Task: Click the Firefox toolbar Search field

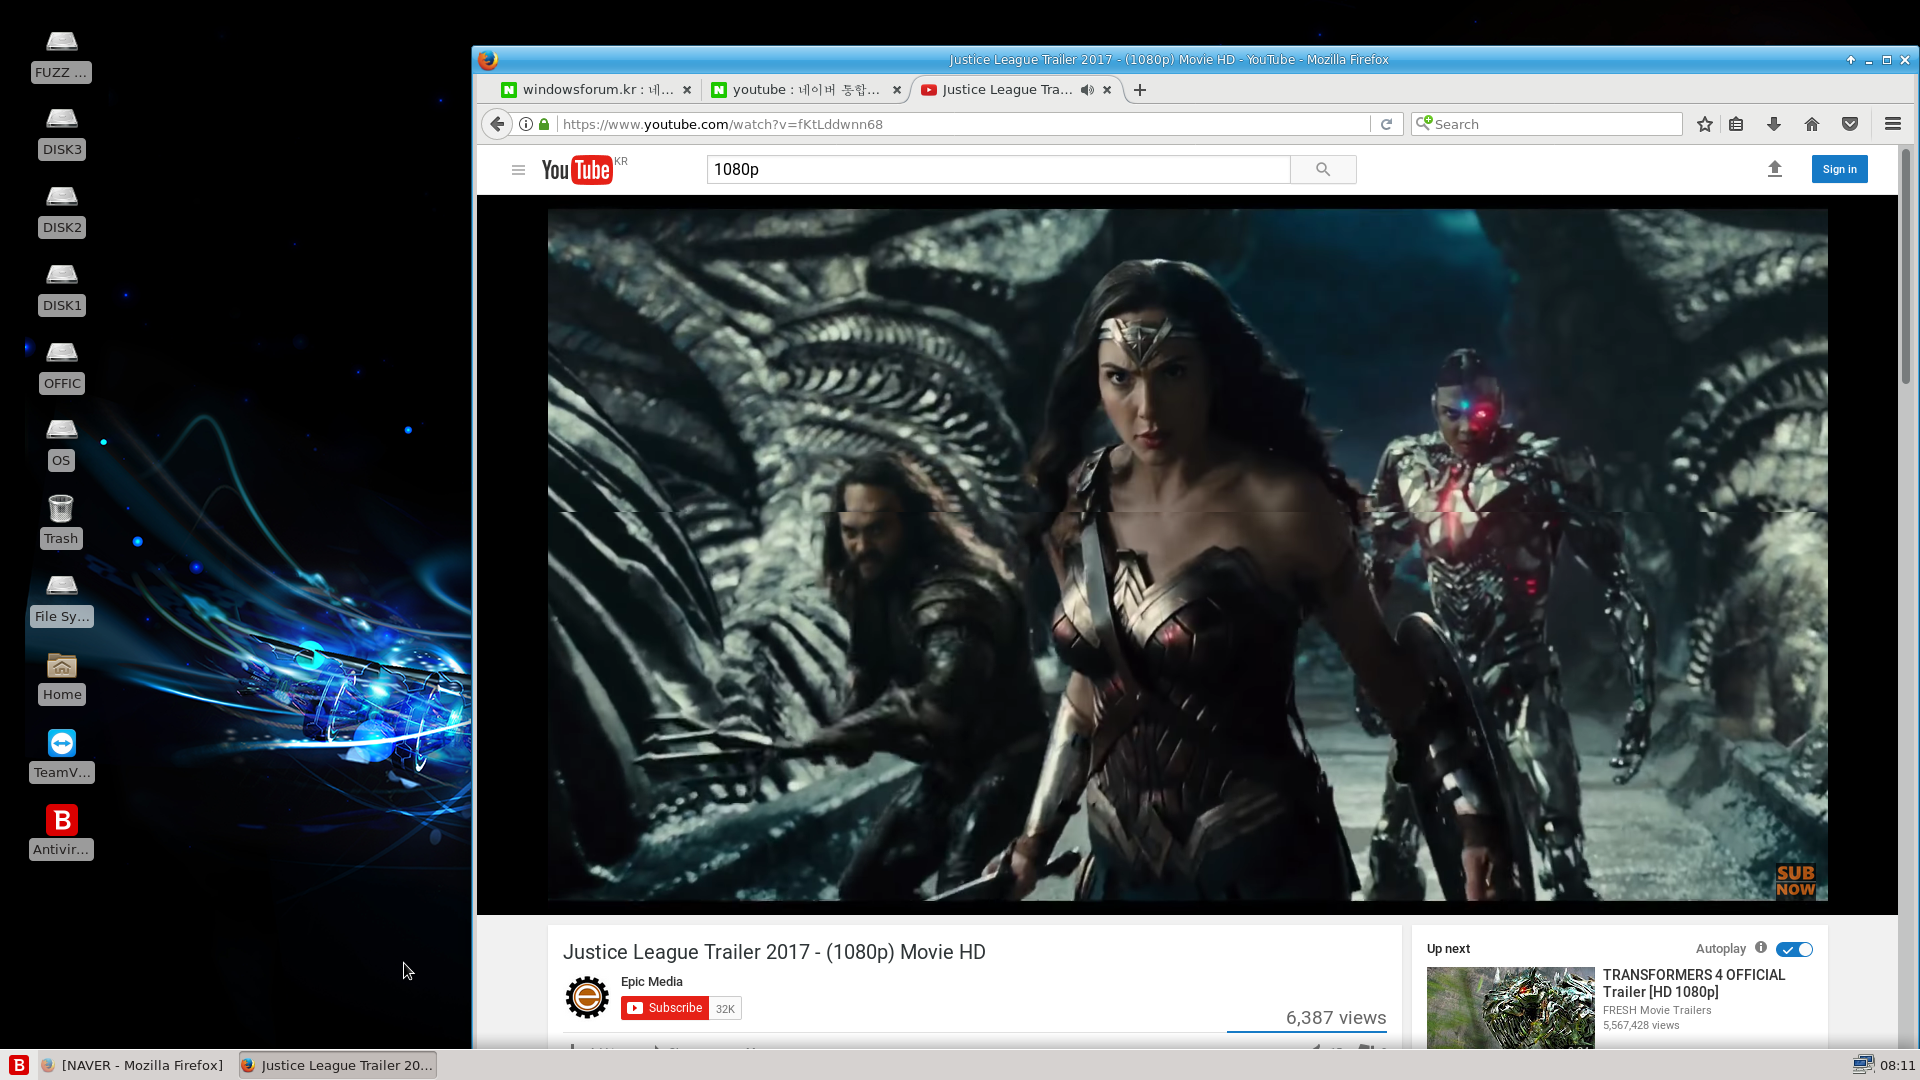Action: click(1547, 124)
